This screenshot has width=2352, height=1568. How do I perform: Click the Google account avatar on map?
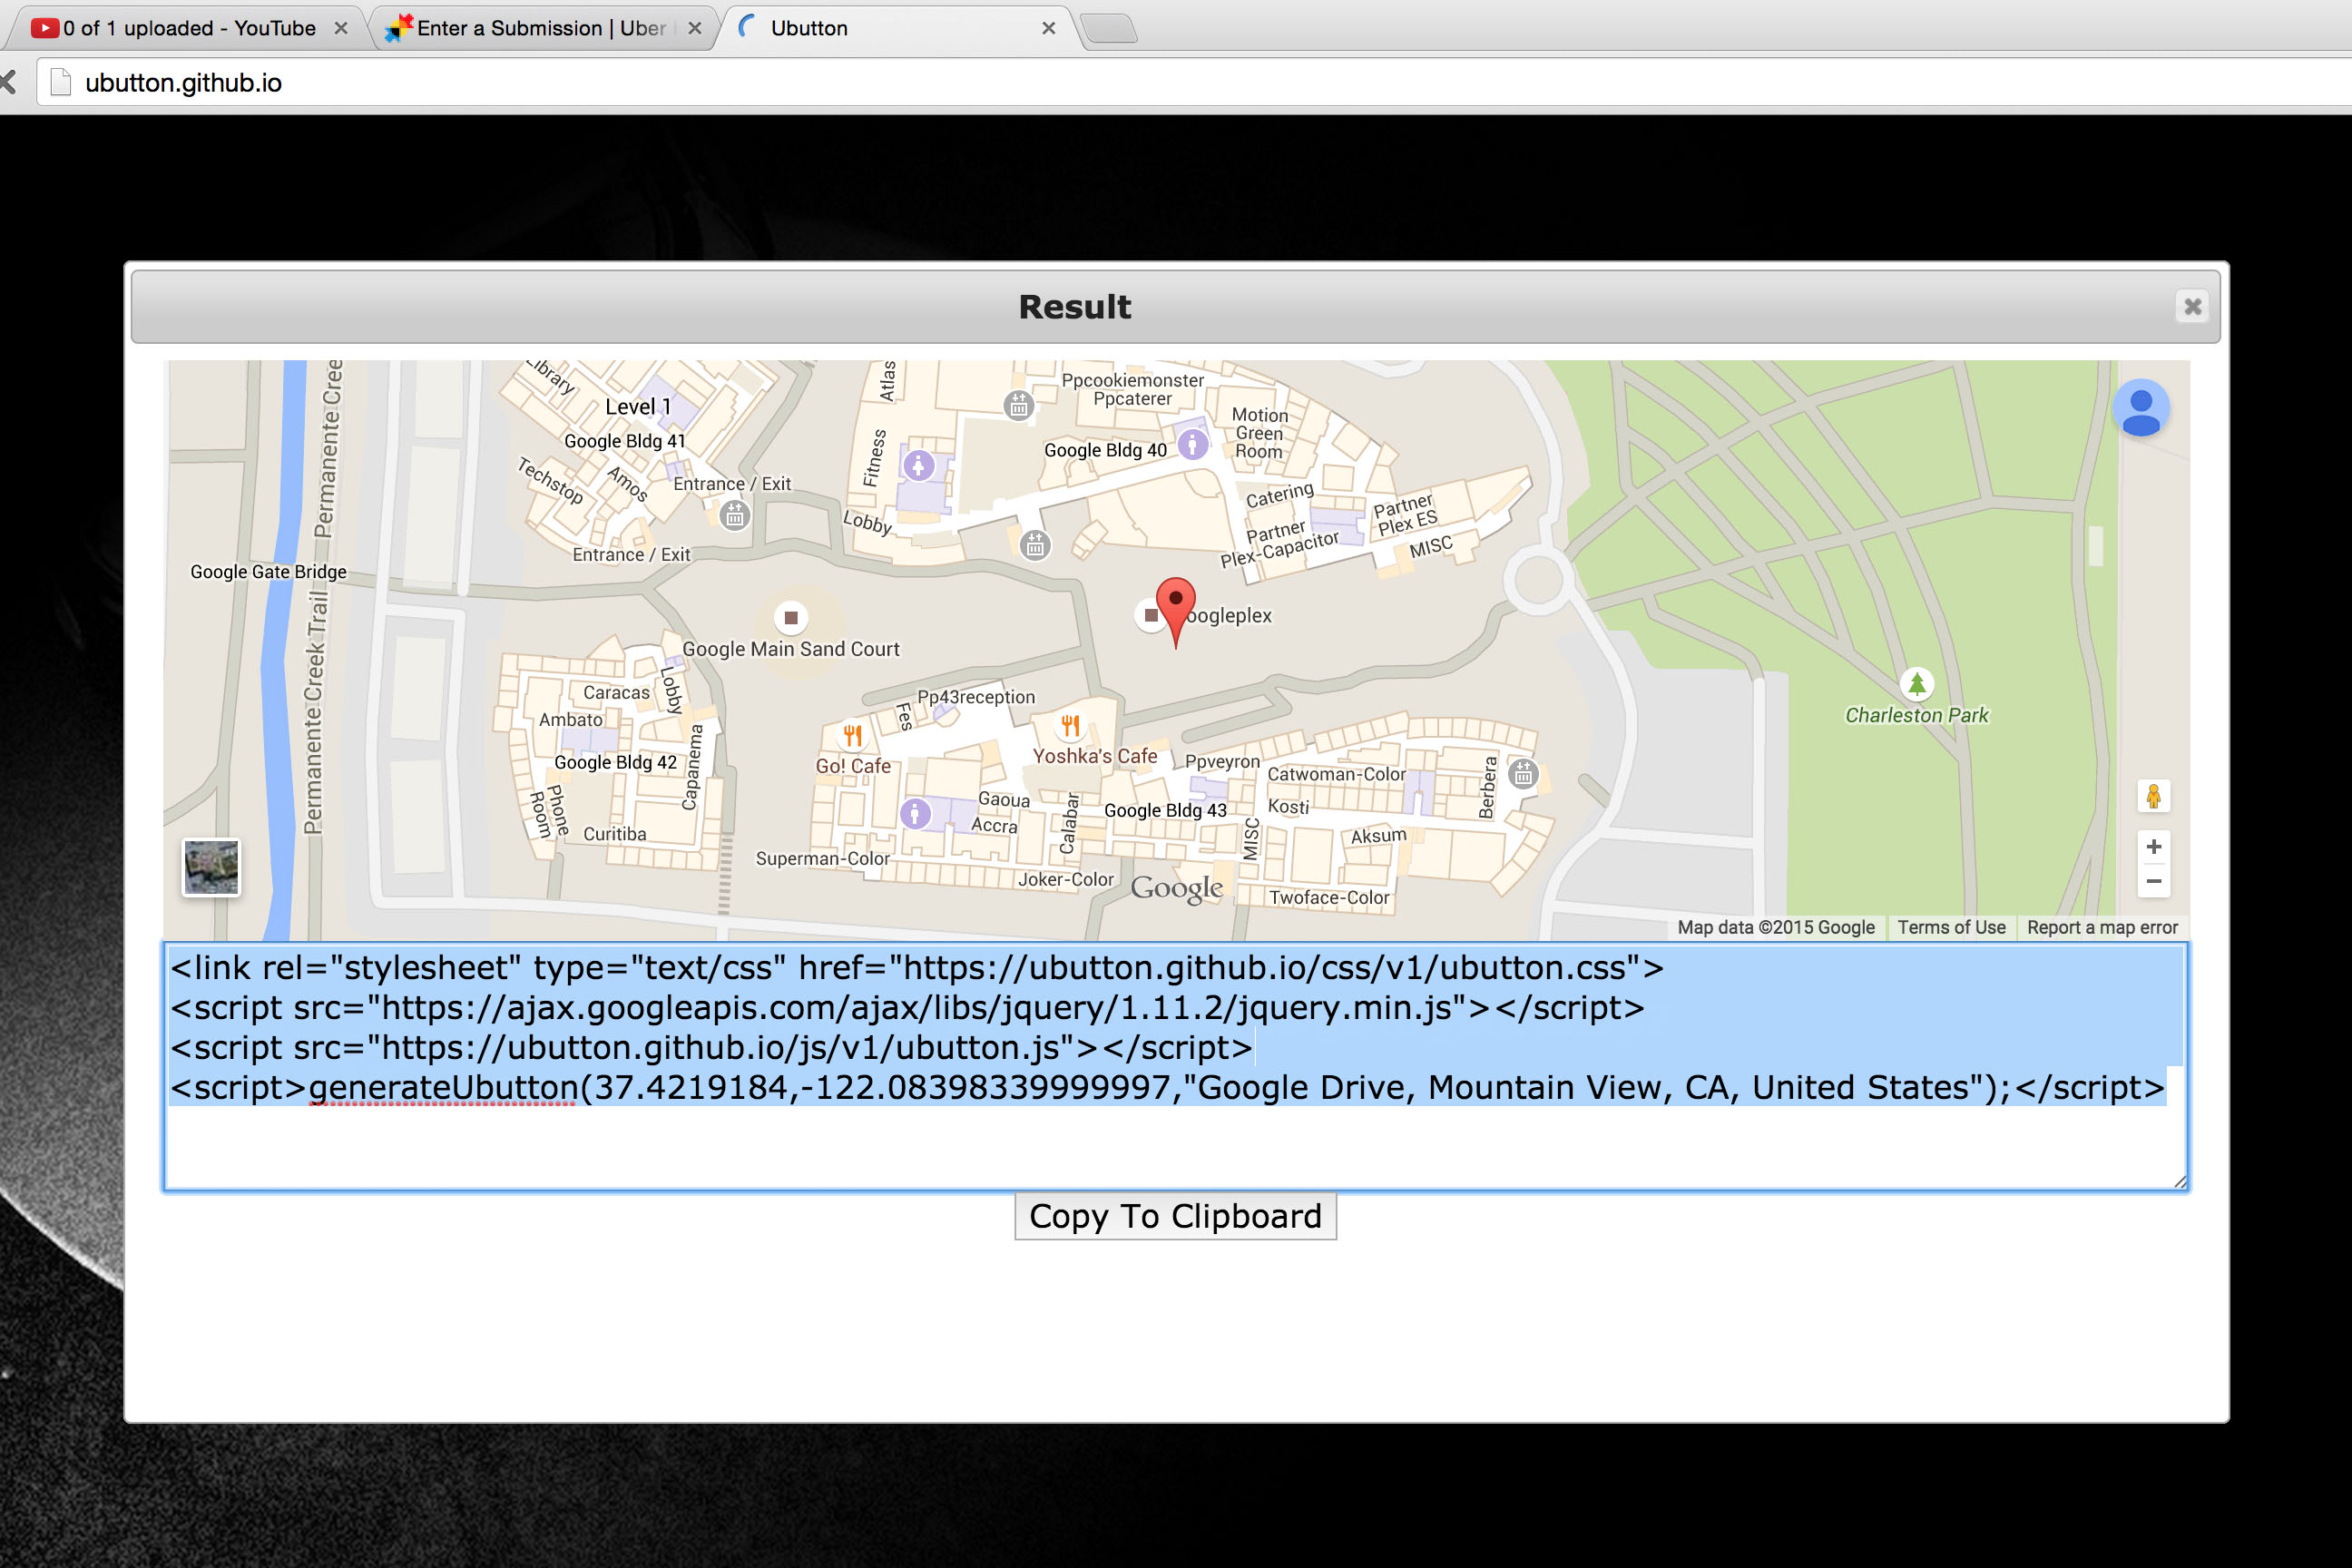click(2140, 409)
